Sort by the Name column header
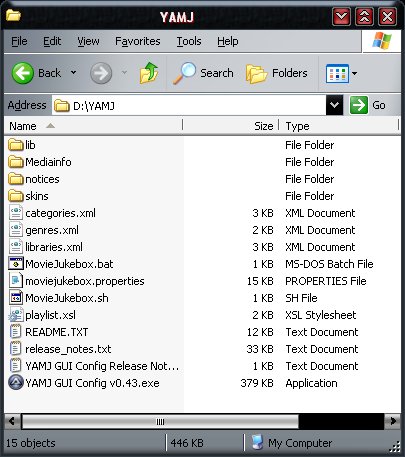This screenshot has height=457, width=405. coord(93,126)
